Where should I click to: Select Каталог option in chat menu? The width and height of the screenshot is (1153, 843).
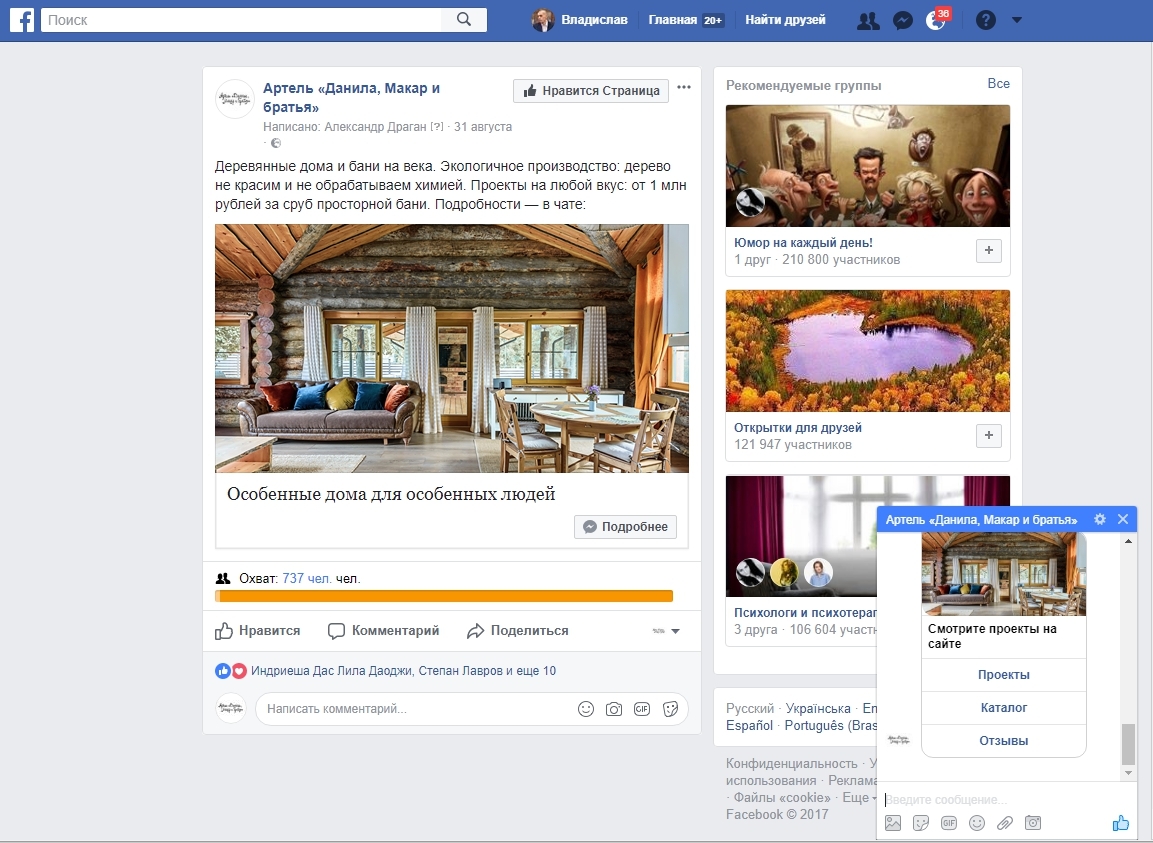click(x=1003, y=708)
